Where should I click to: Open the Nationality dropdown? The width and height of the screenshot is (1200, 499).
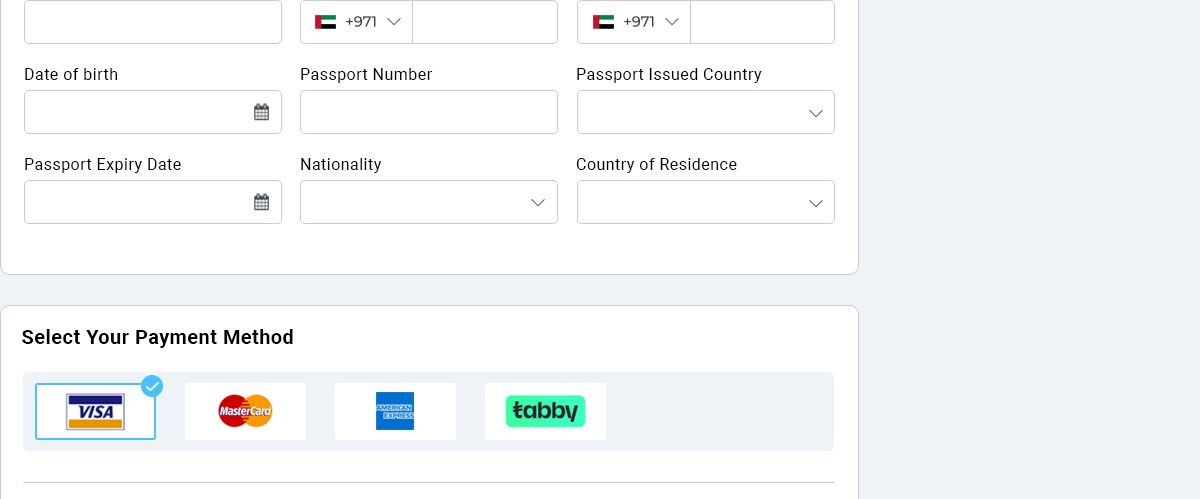point(428,202)
